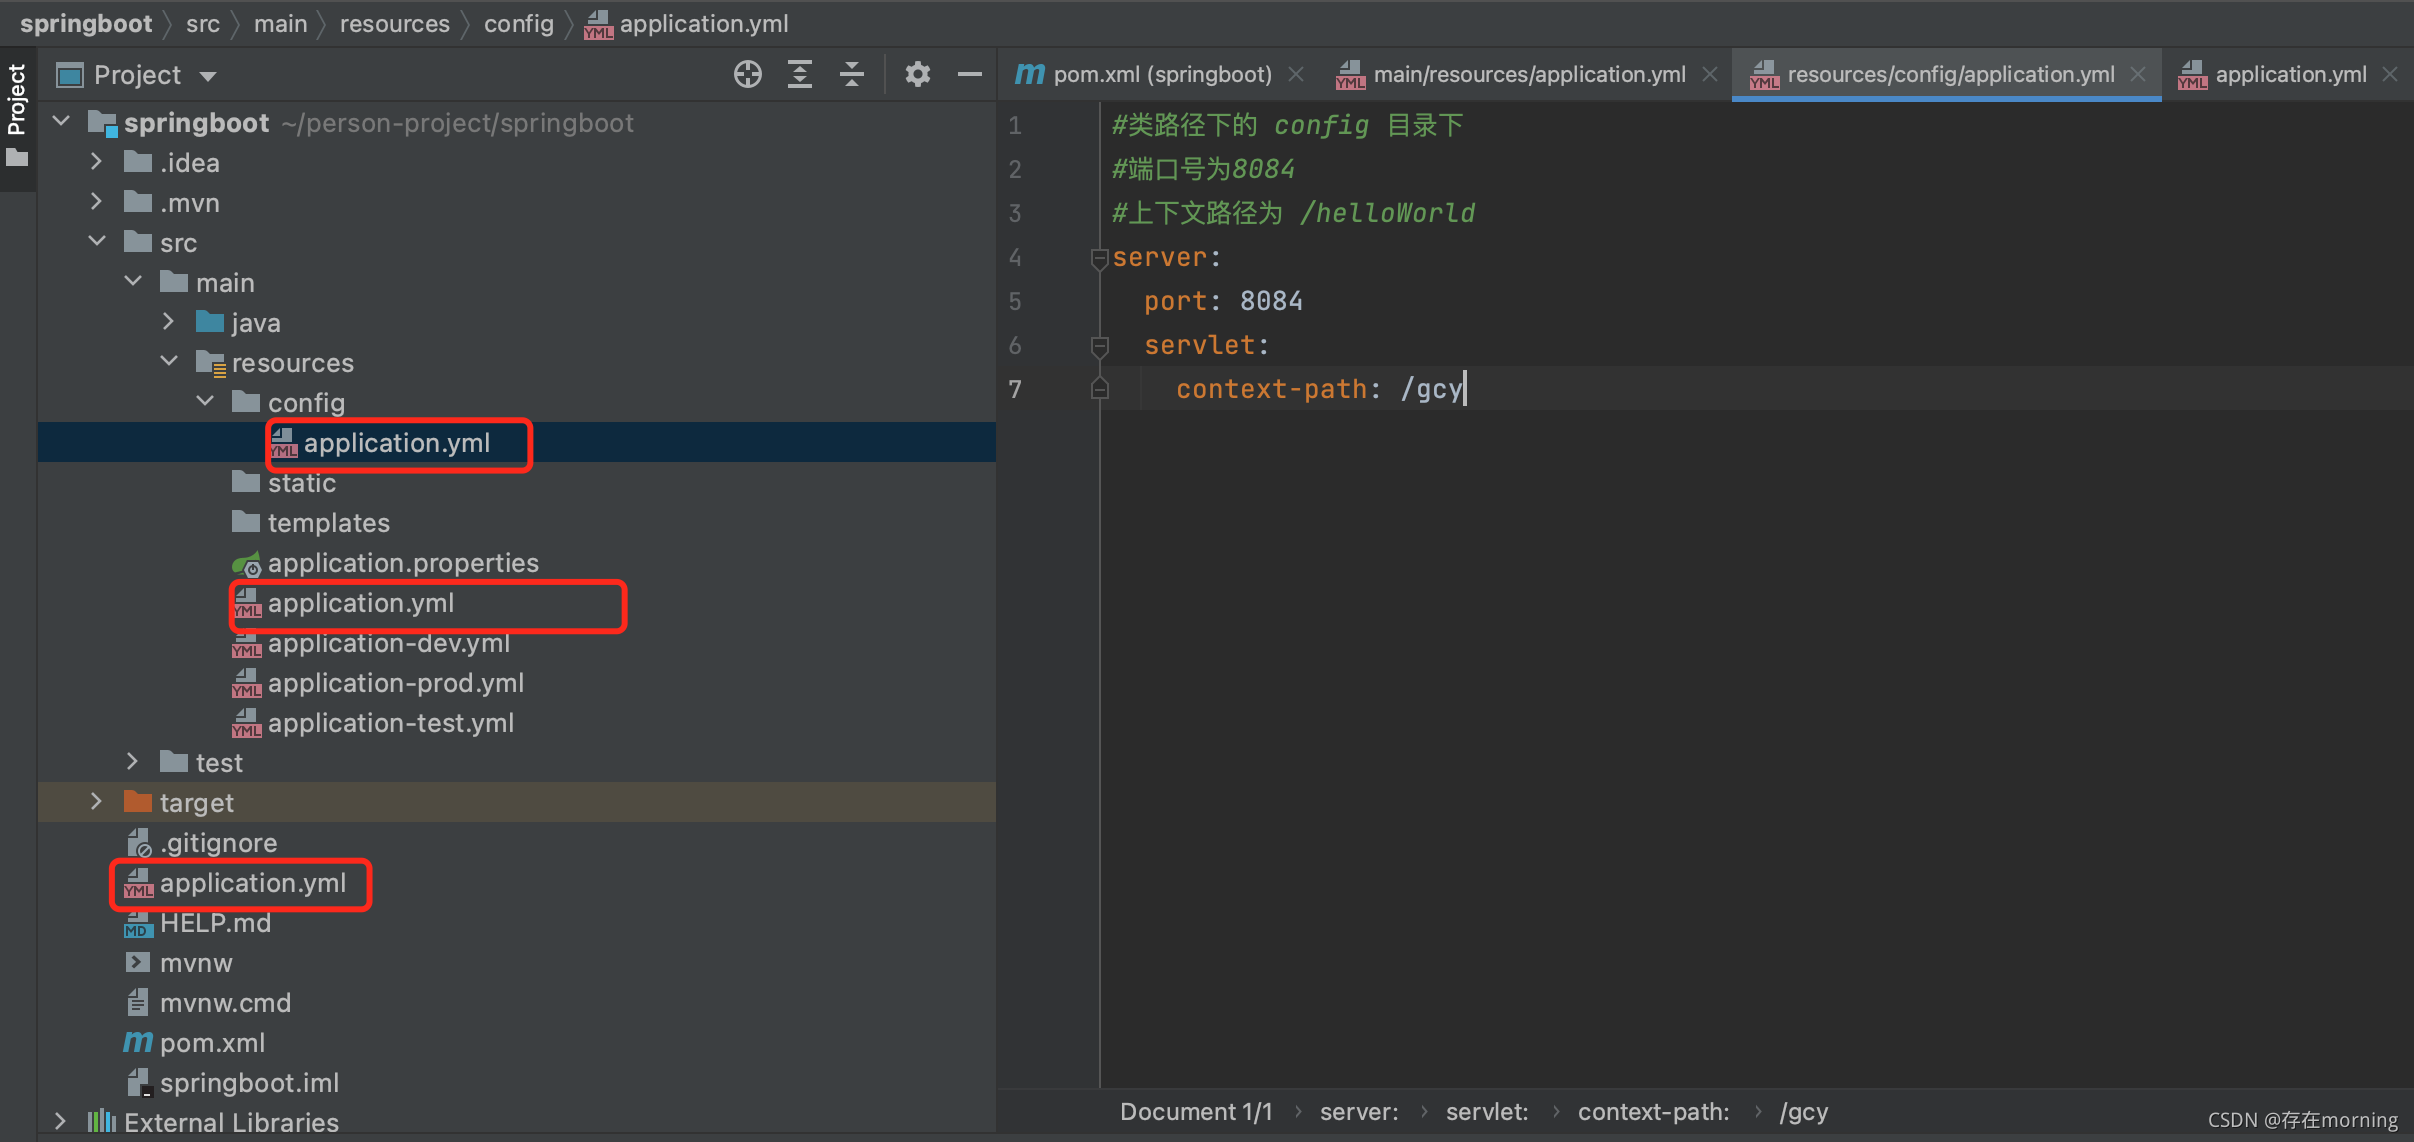Select the mvnw script file
Viewport: 2414px width, 1142px height.
pos(196,963)
